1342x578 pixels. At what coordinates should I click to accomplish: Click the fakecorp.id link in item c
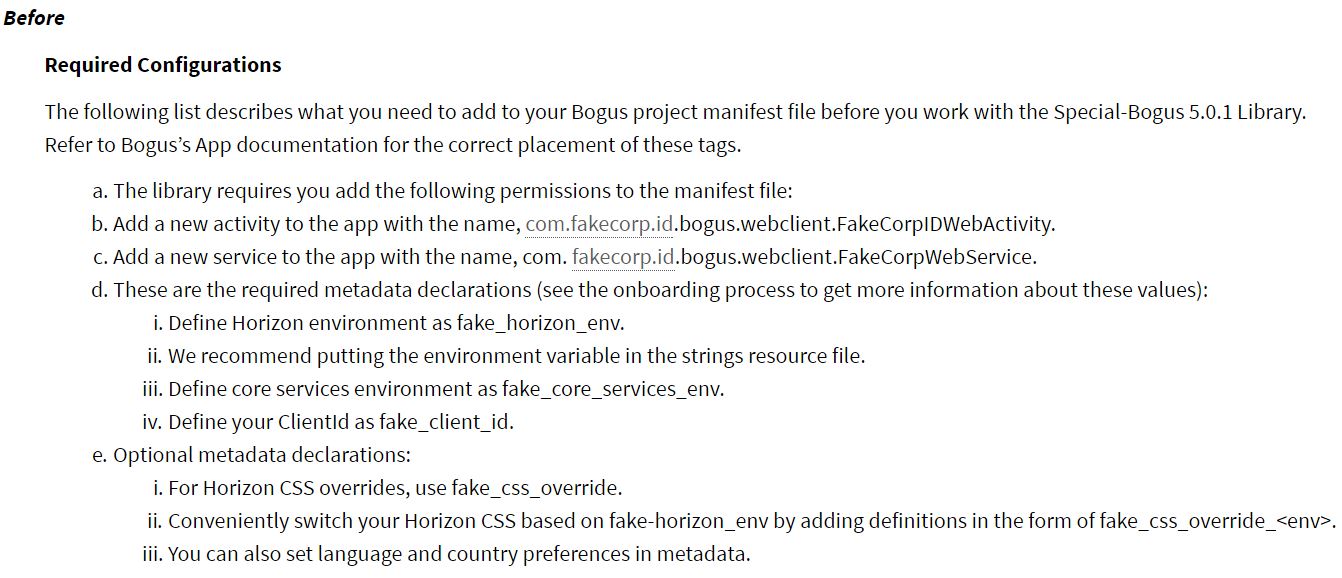[x=624, y=257]
